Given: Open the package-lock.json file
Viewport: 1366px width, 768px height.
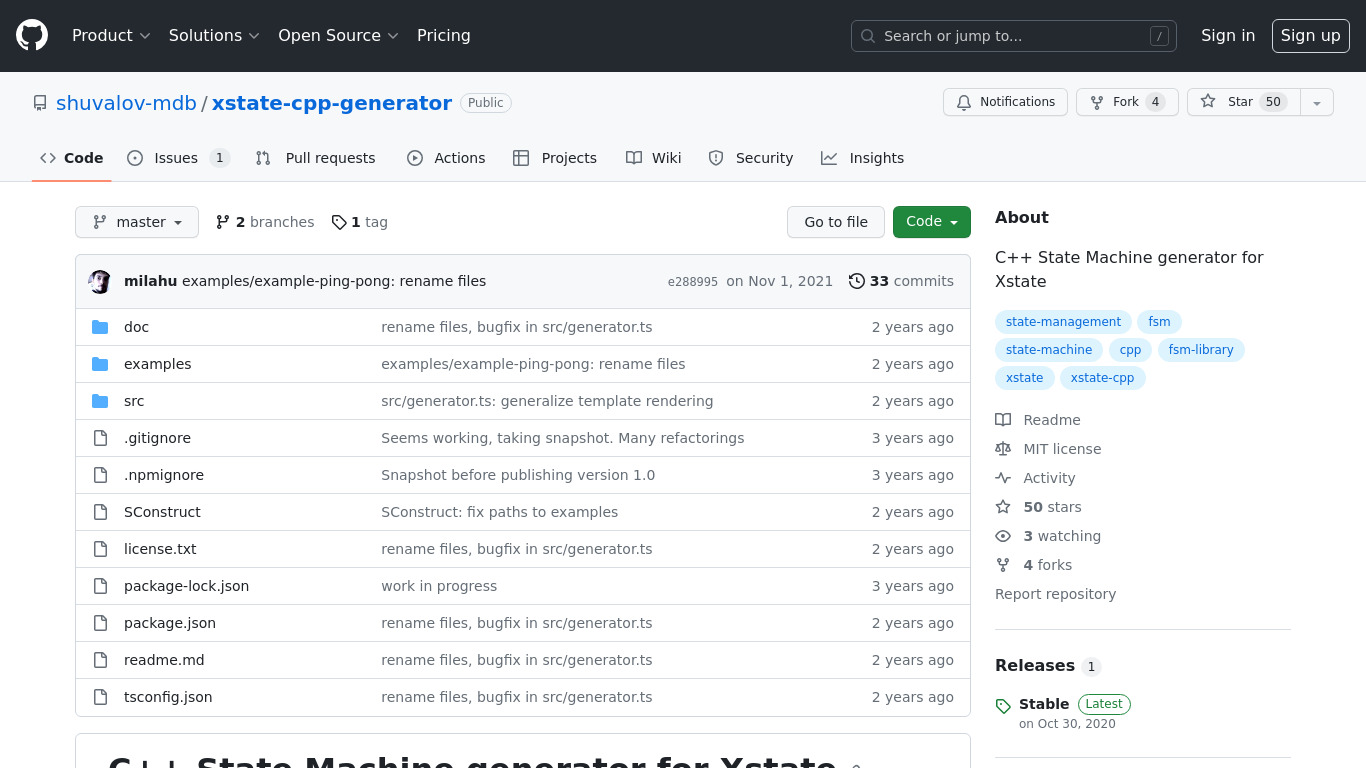Looking at the screenshot, I should point(186,586).
